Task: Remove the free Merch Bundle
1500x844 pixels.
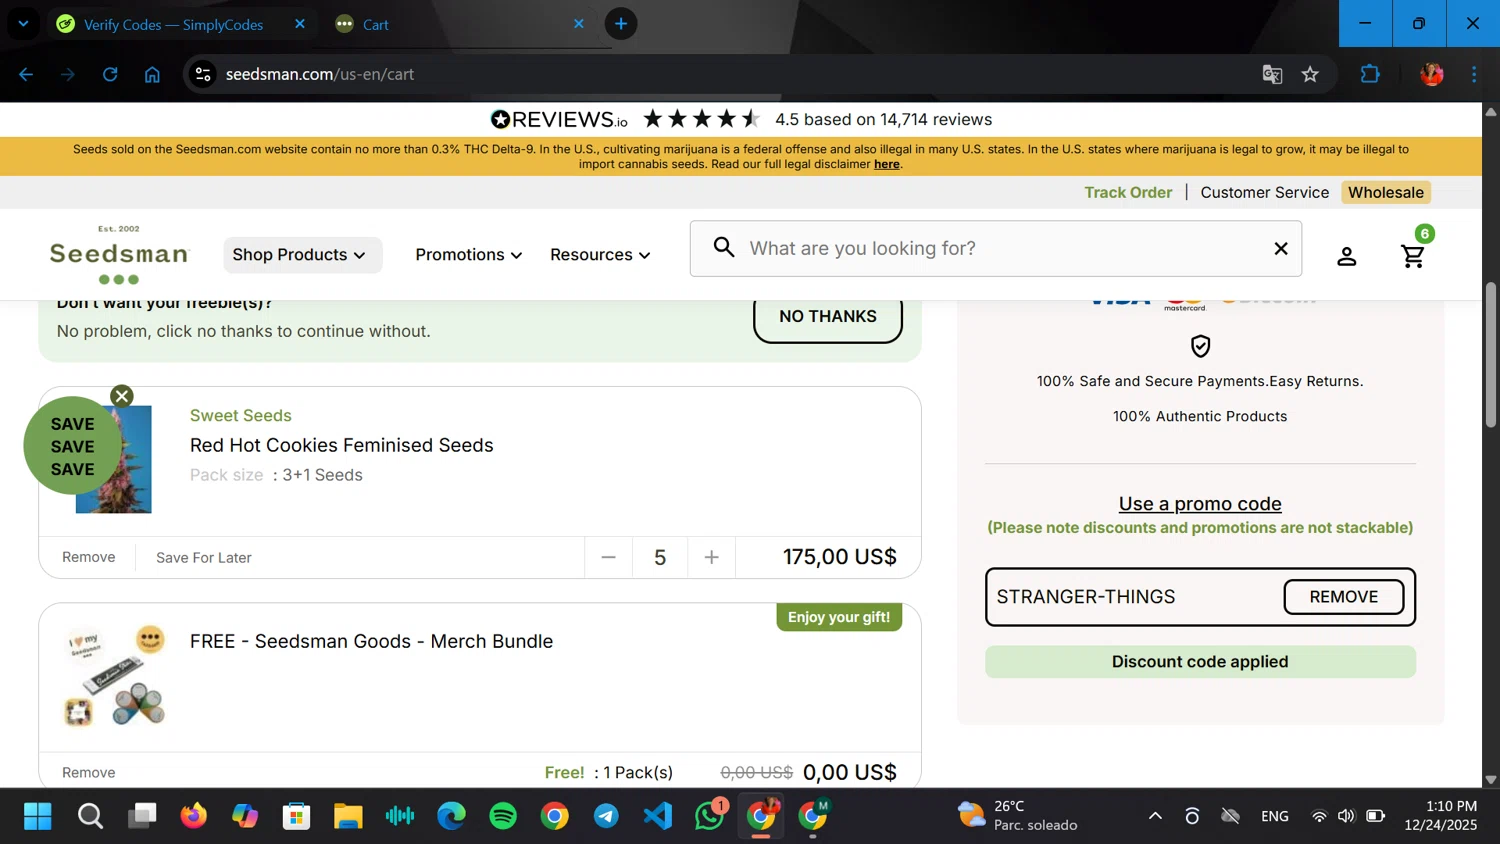Action: click(88, 773)
